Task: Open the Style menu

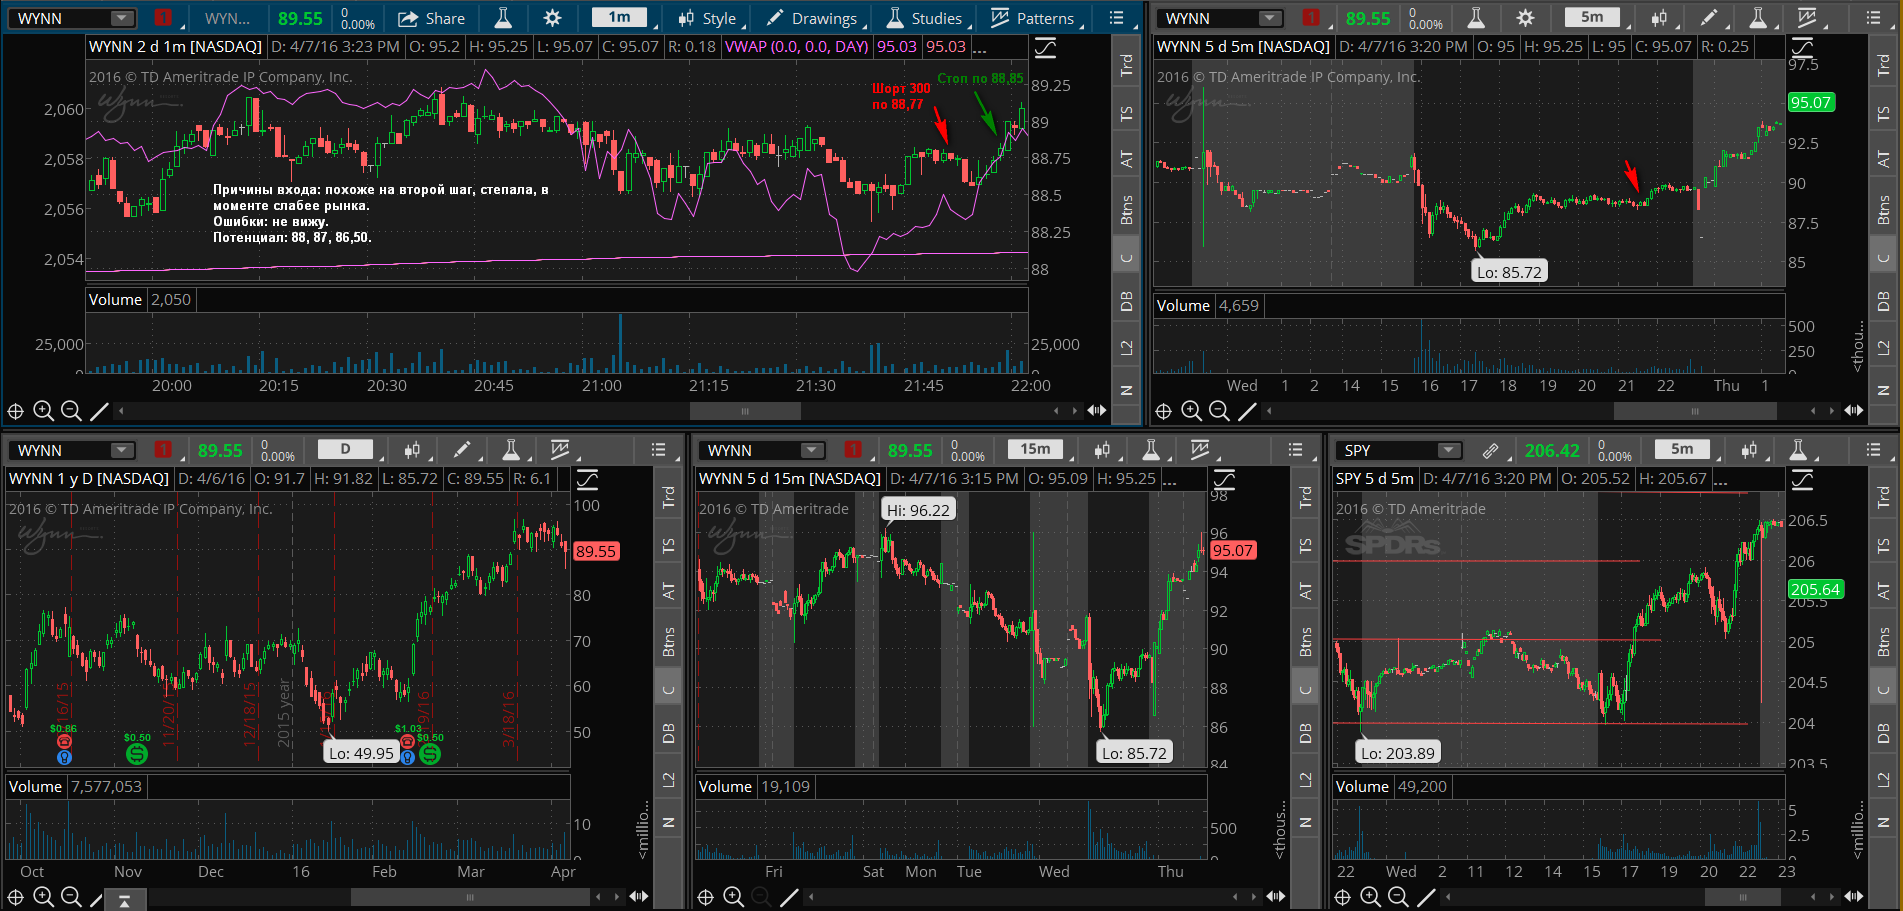Action: point(707,18)
